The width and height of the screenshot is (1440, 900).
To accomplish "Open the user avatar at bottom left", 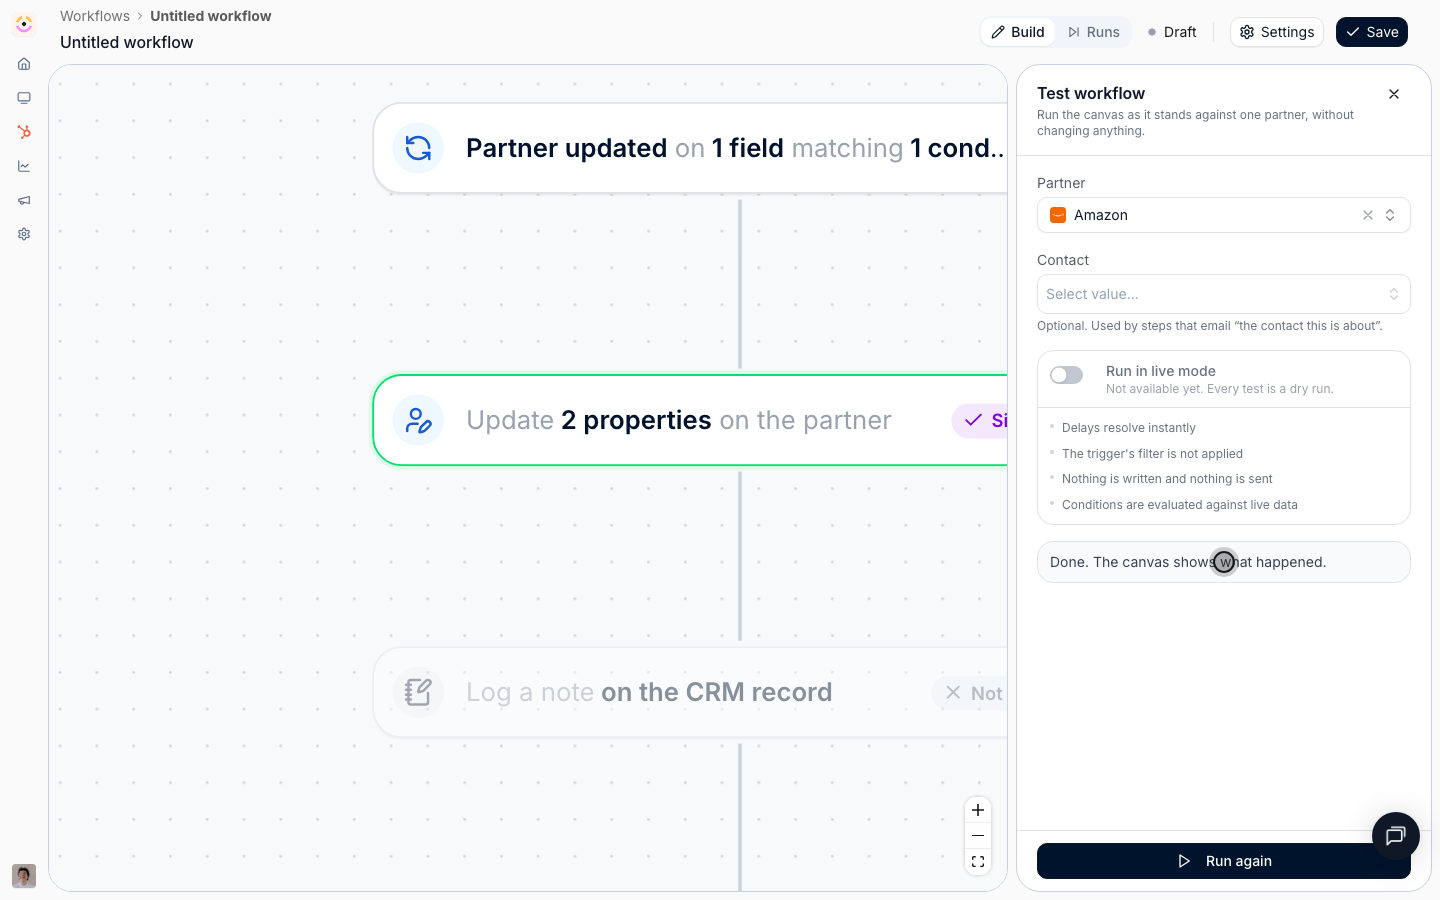I will click(x=24, y=876).
